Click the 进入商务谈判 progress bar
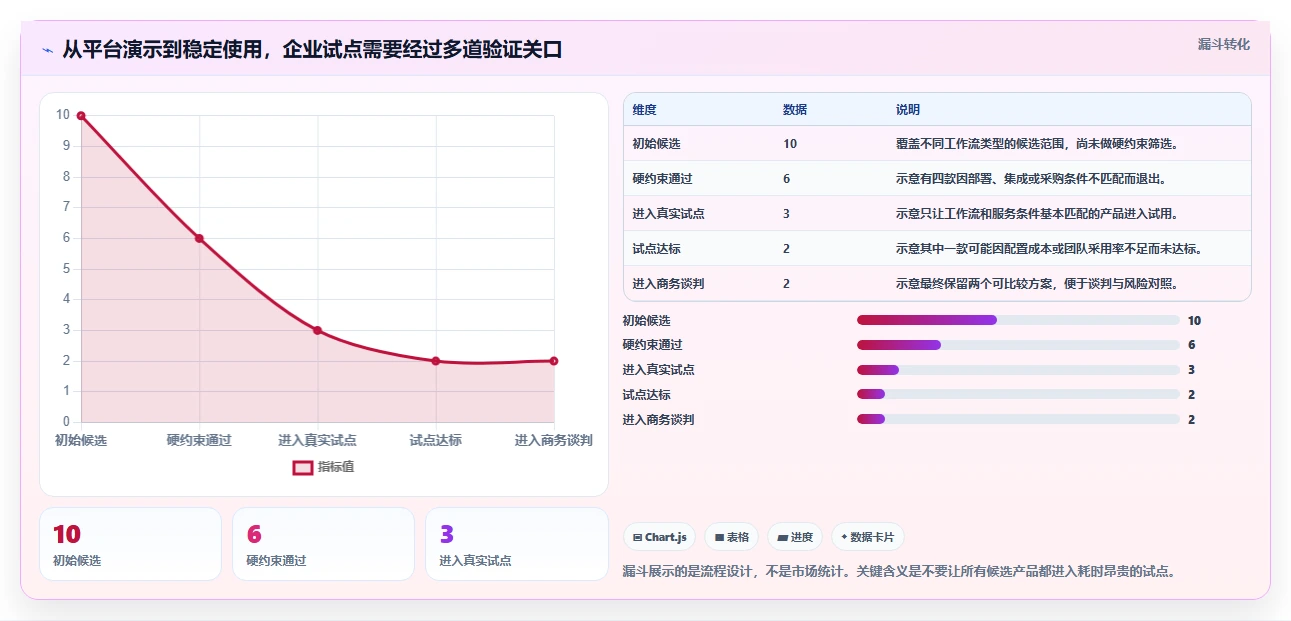Image resolution: width=1291 pixels, height=621 pixels. click(x=1018, y=420)
